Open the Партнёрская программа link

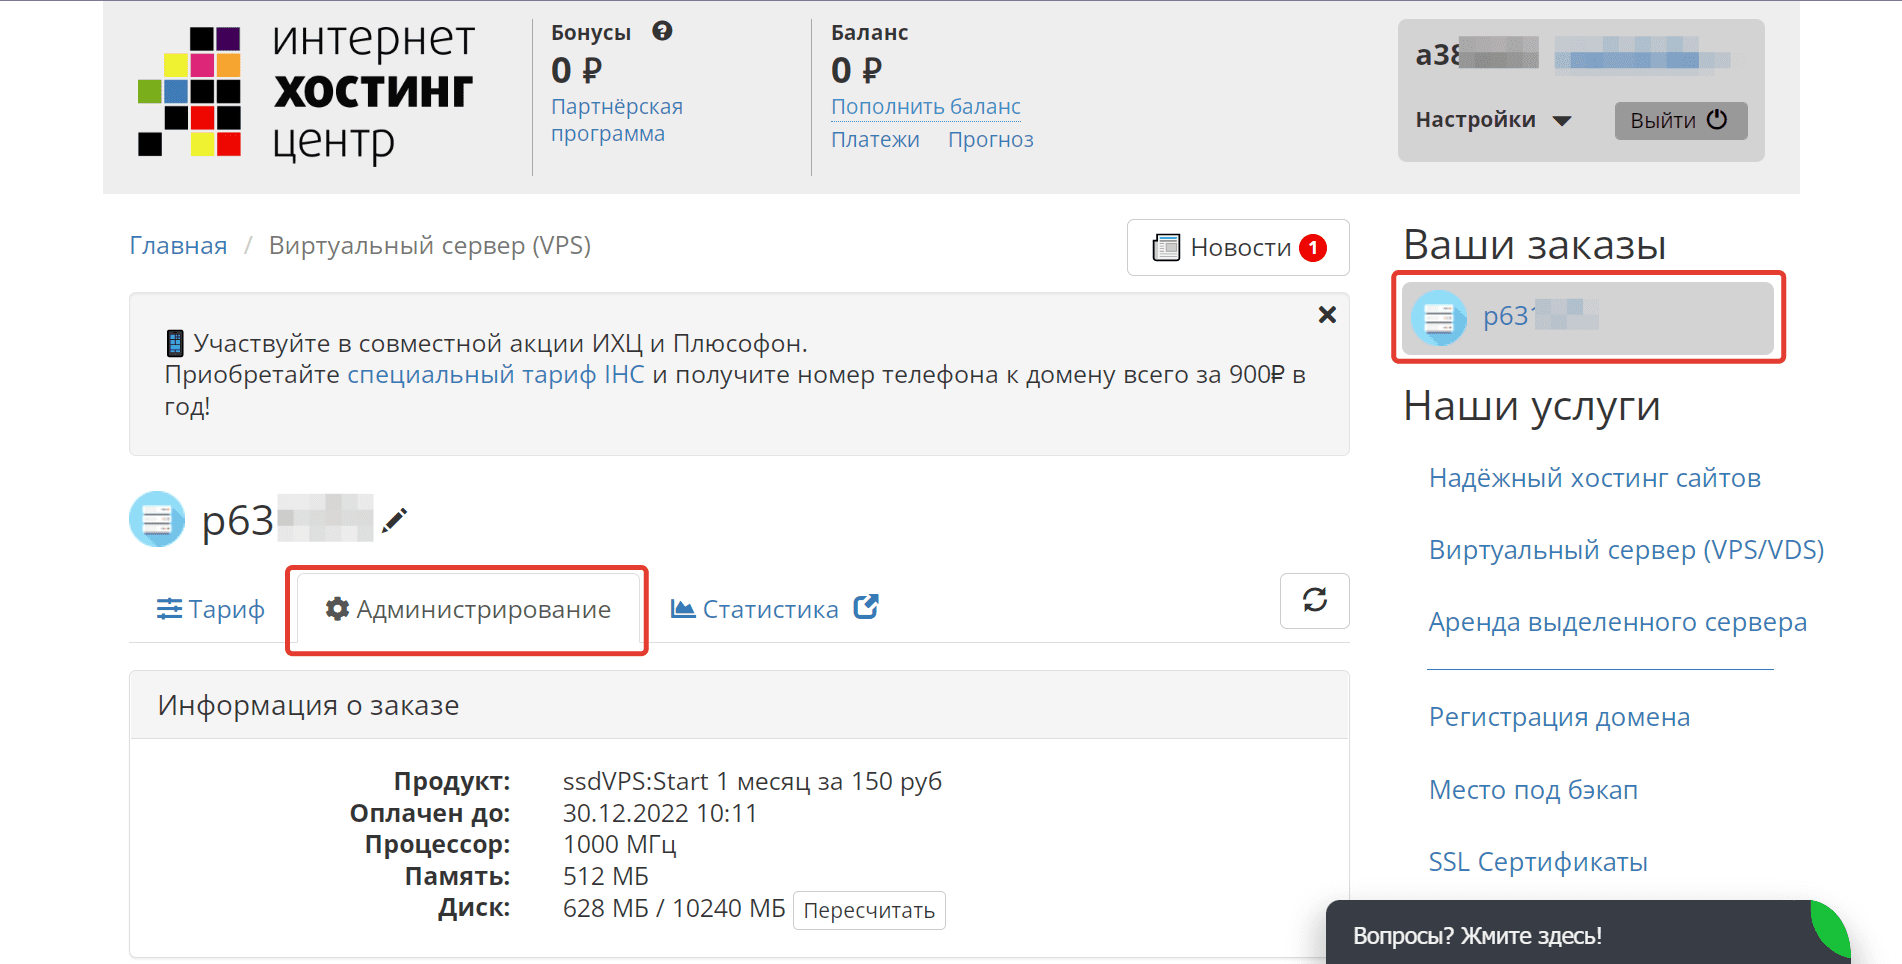coord(617,120)
